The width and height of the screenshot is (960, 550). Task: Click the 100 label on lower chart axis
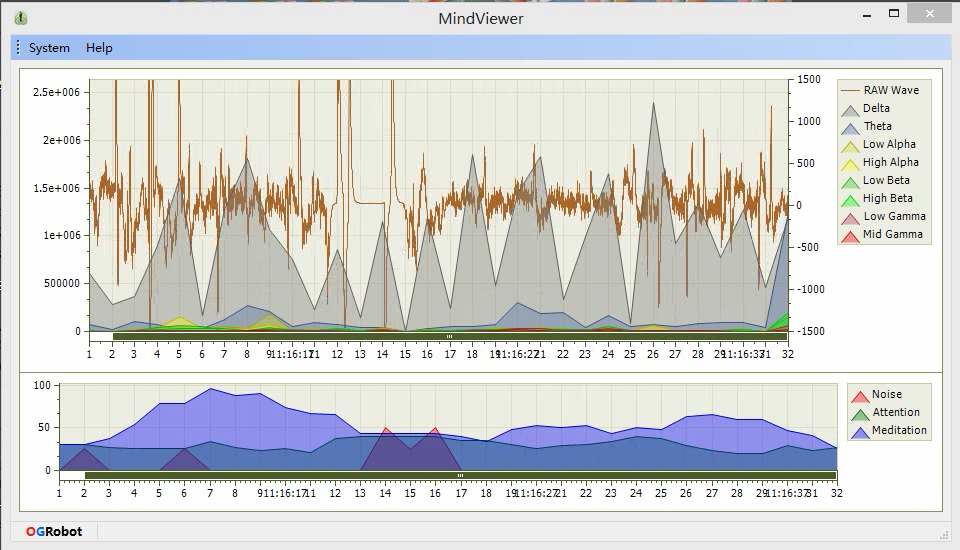pos(42,385)
